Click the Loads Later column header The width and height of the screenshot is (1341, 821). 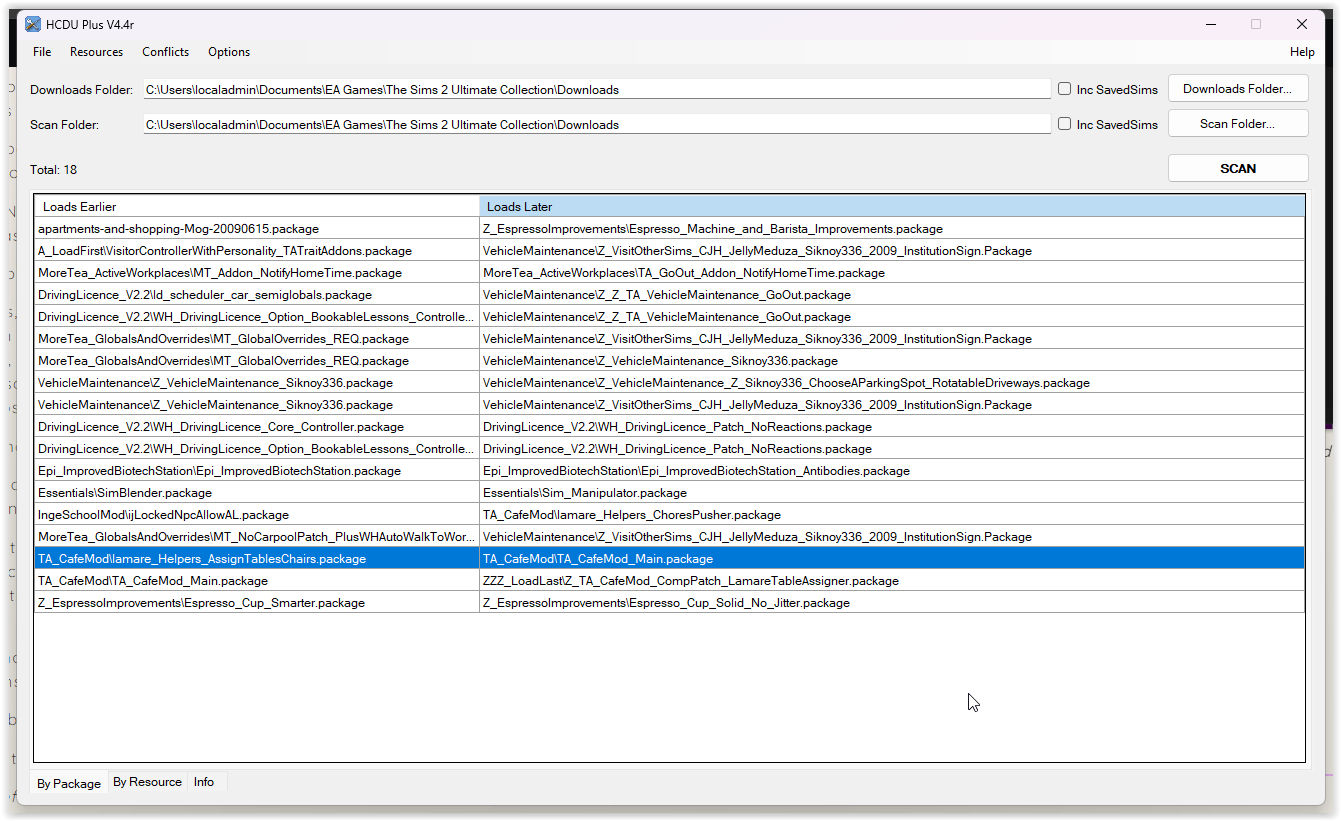[x=890, y=205]
